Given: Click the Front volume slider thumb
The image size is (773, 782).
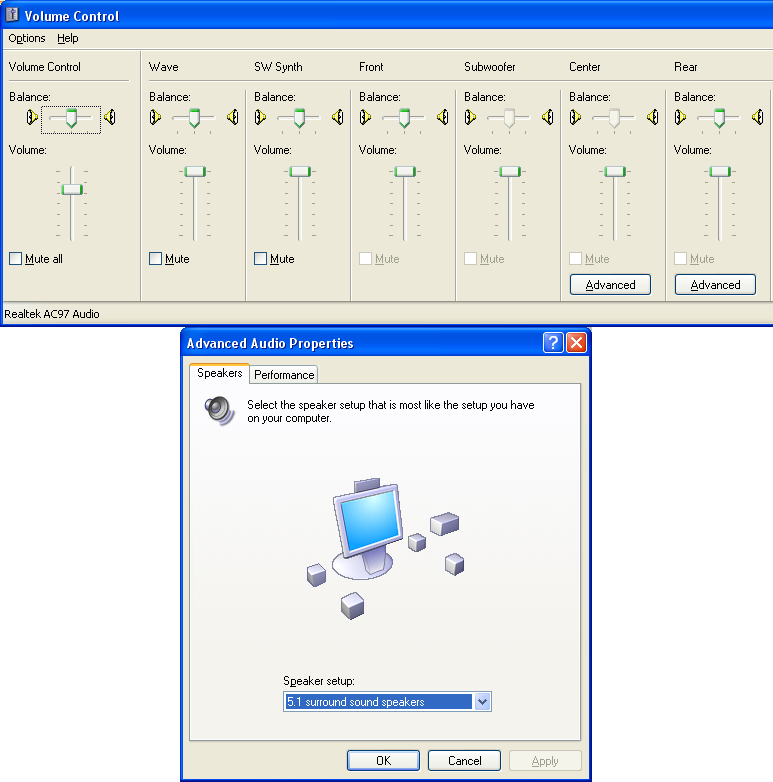Looking at the screenshot, I should 405,172.
